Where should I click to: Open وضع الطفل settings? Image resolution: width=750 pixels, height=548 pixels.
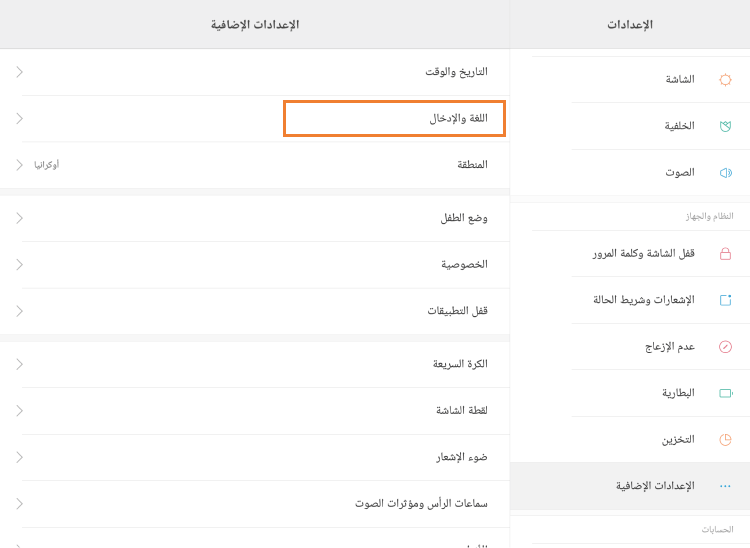[255, 218]
